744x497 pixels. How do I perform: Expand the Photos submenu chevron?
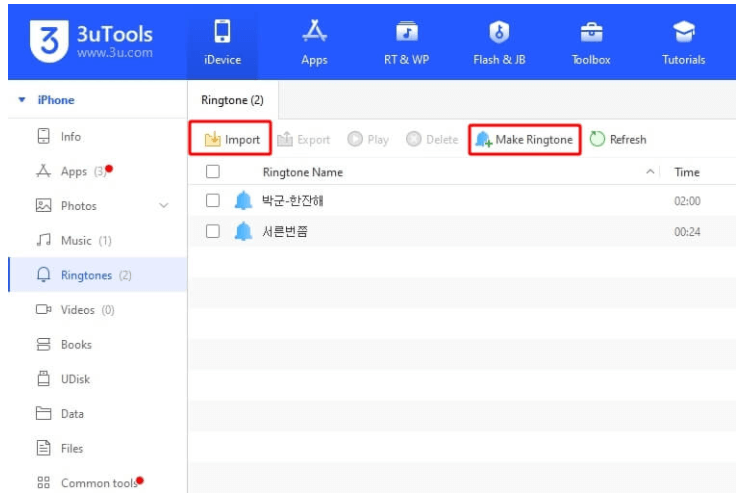click(164, 206)
